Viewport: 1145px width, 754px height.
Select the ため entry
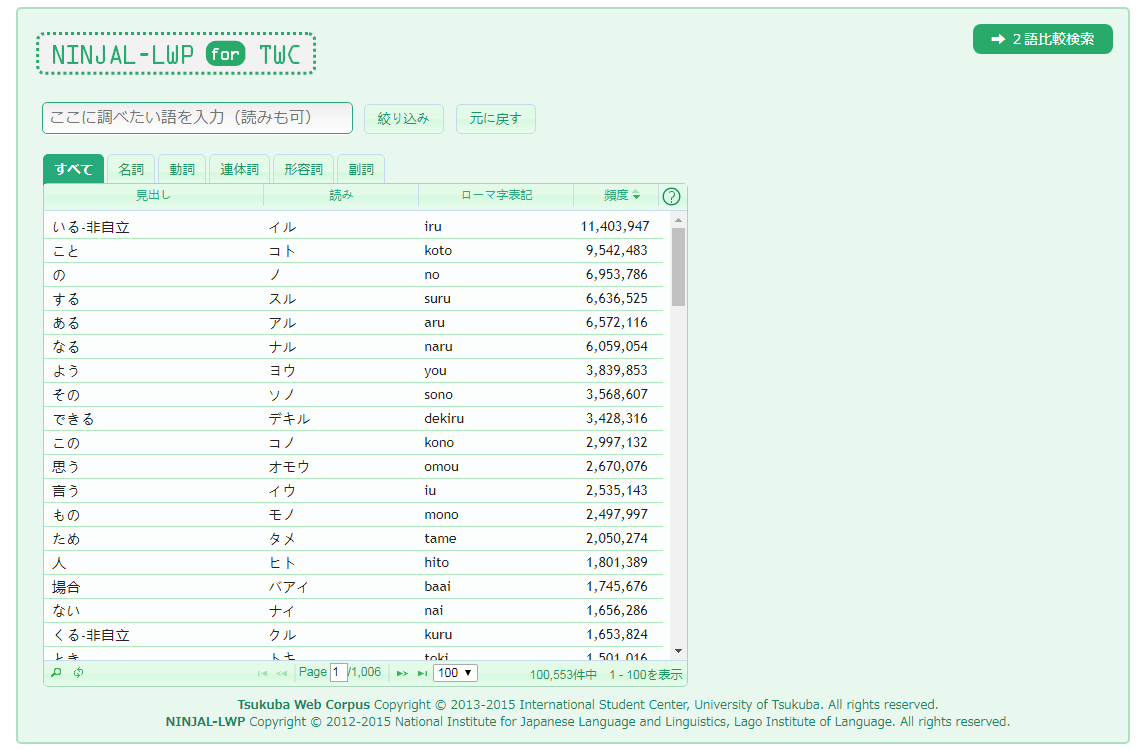pyautogui.click(x=353, y=539)
